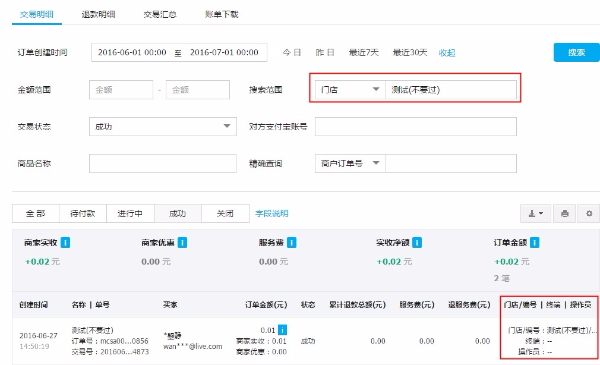600x365 pixels.
Task: Open info icon next to 商家优惠
Action: click(183, 243)
